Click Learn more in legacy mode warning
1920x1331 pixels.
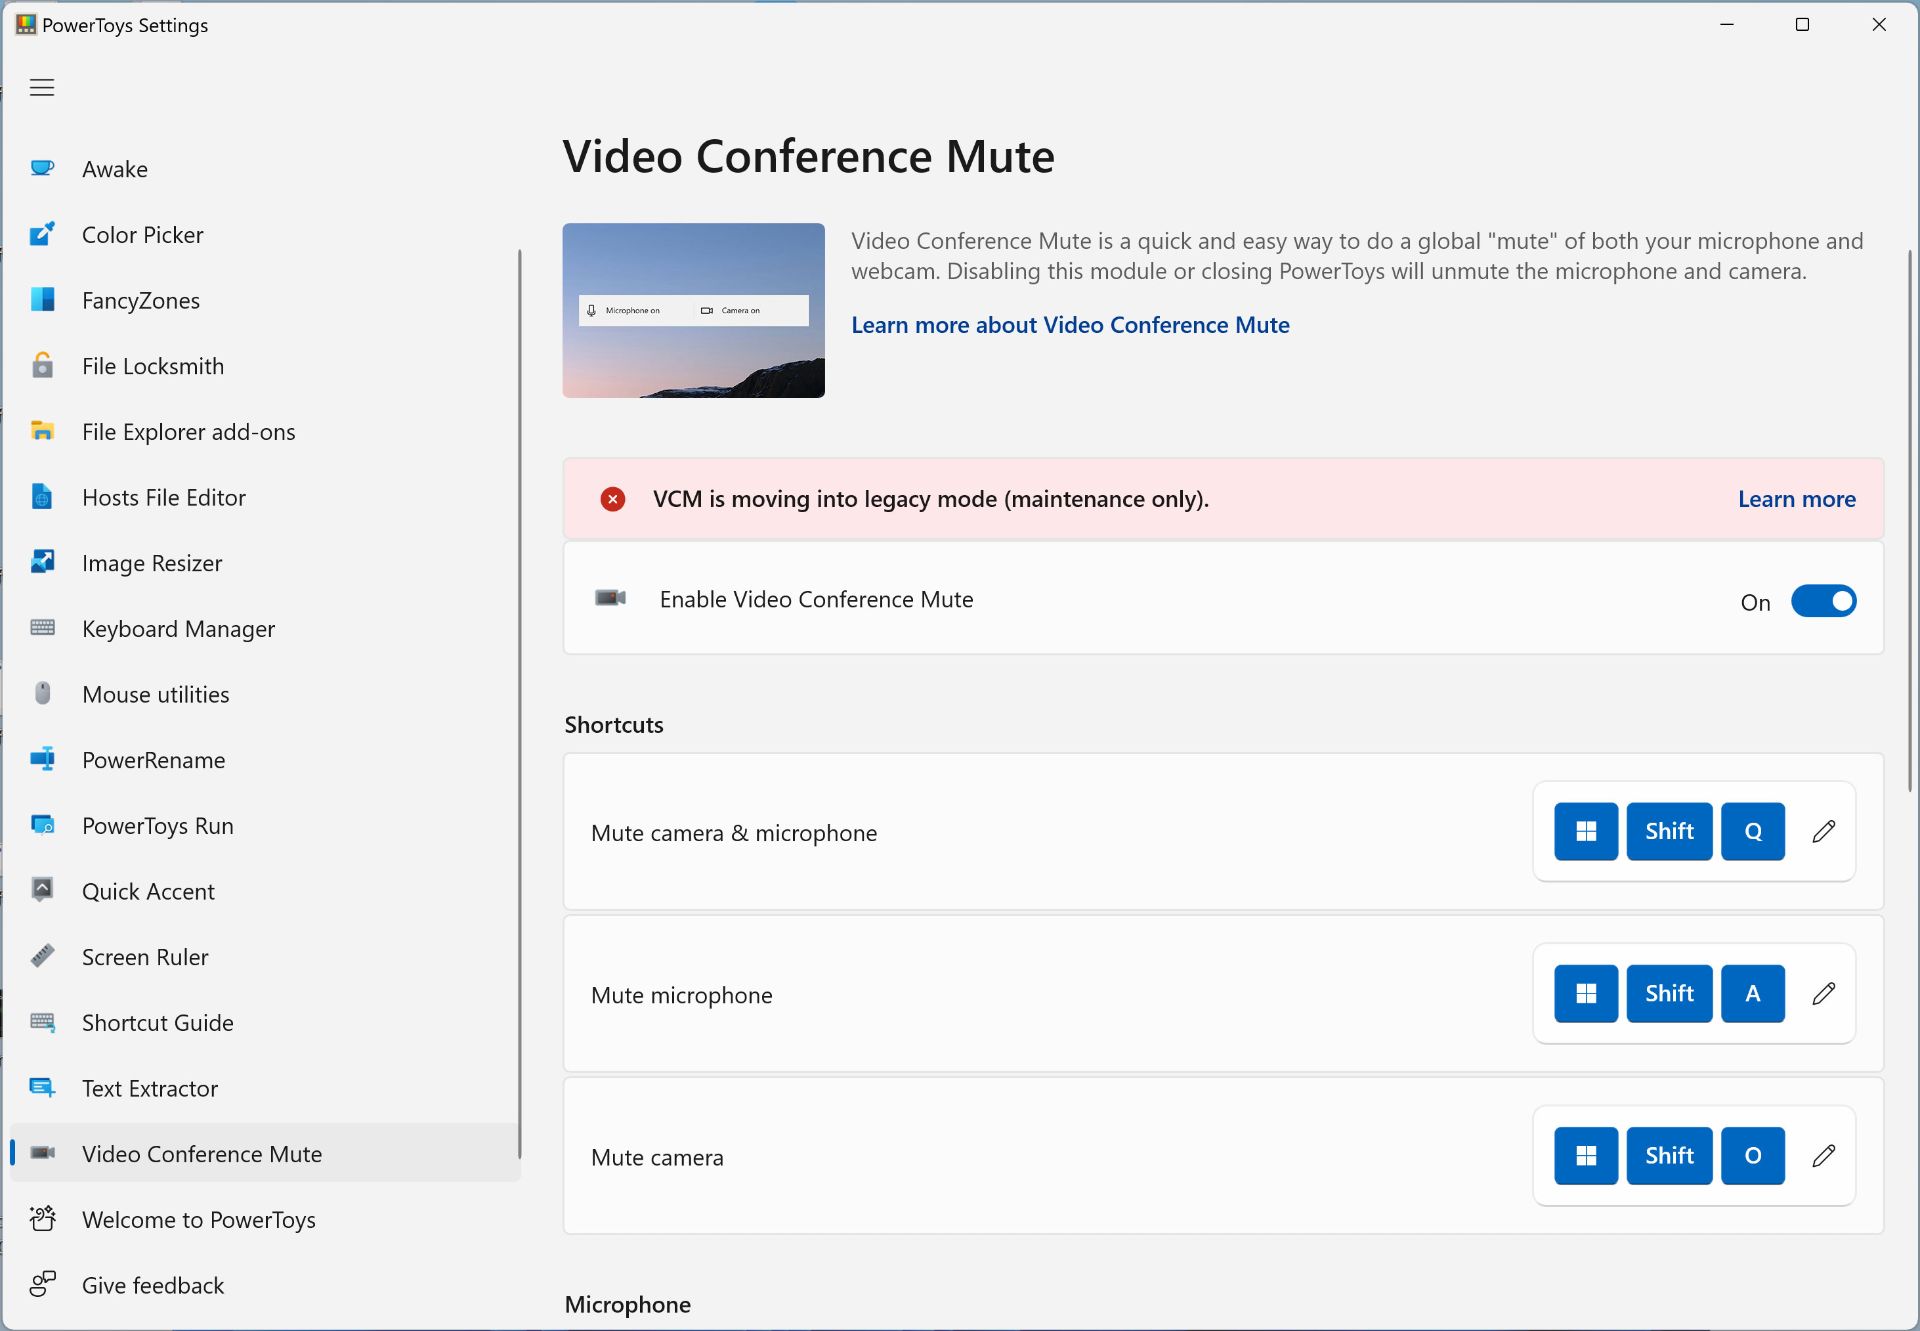(x=1796, y=499)
